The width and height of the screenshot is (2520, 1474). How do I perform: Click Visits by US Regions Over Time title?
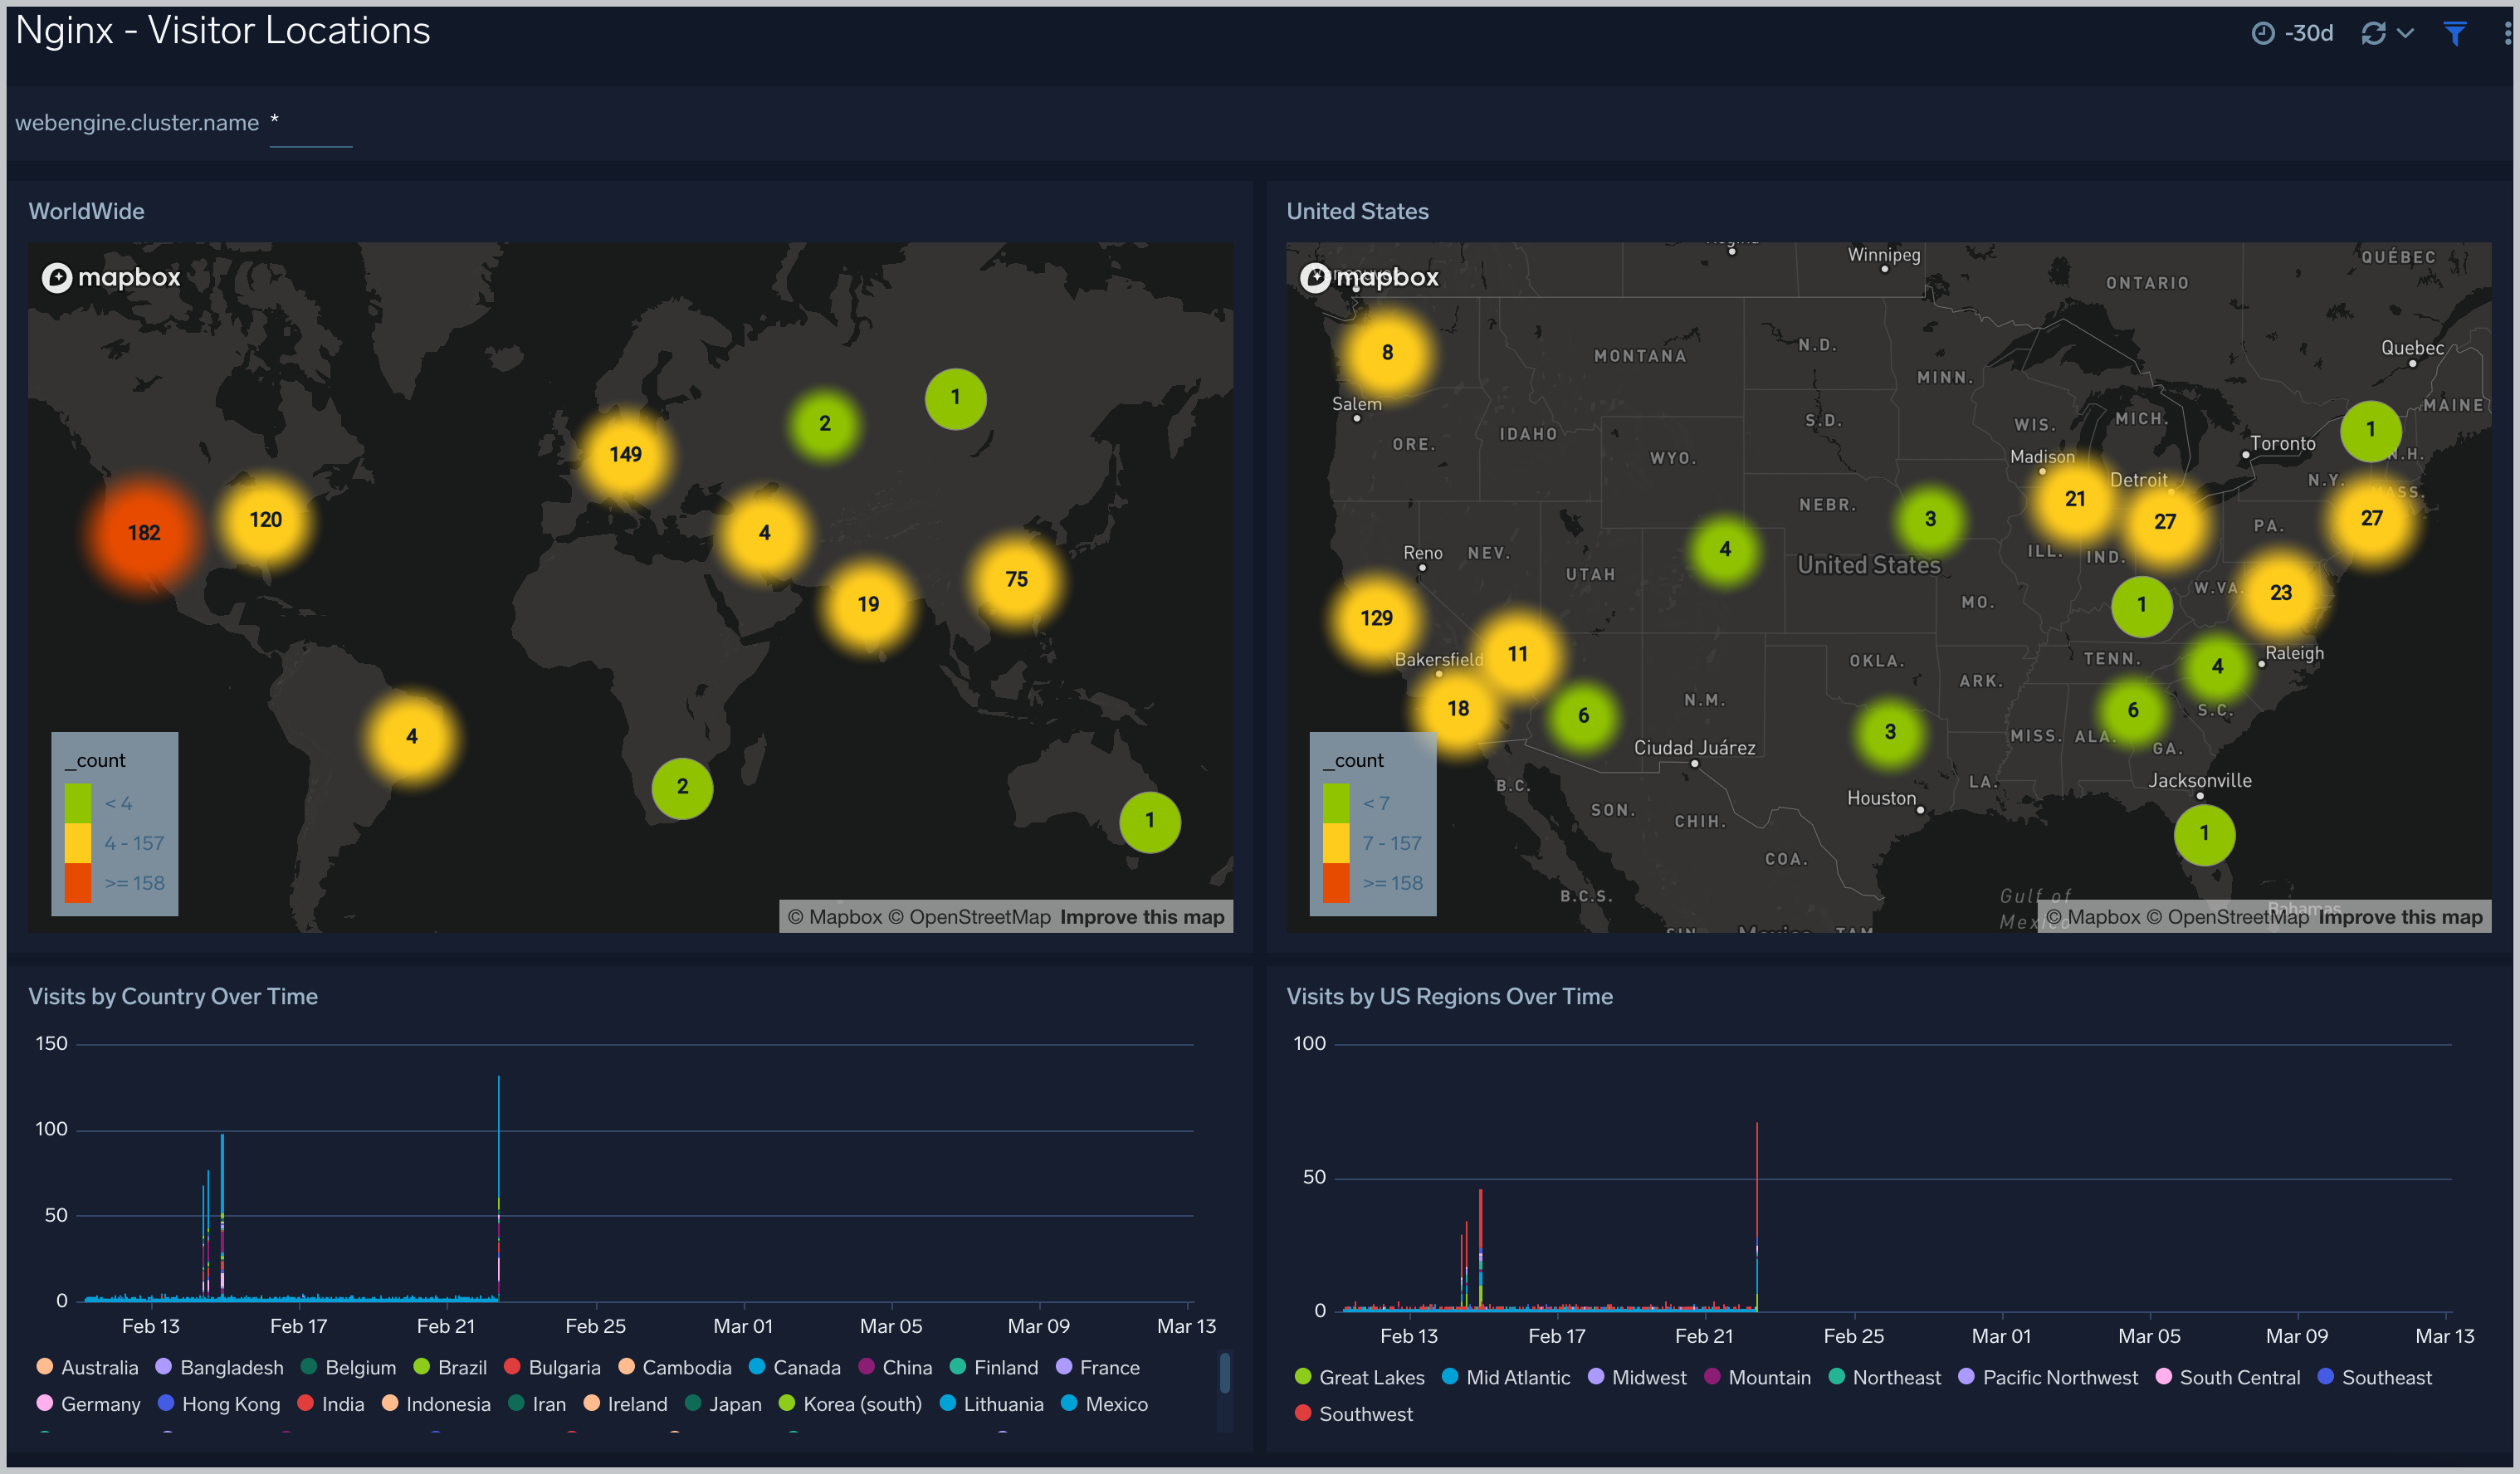coord(1449,996)
